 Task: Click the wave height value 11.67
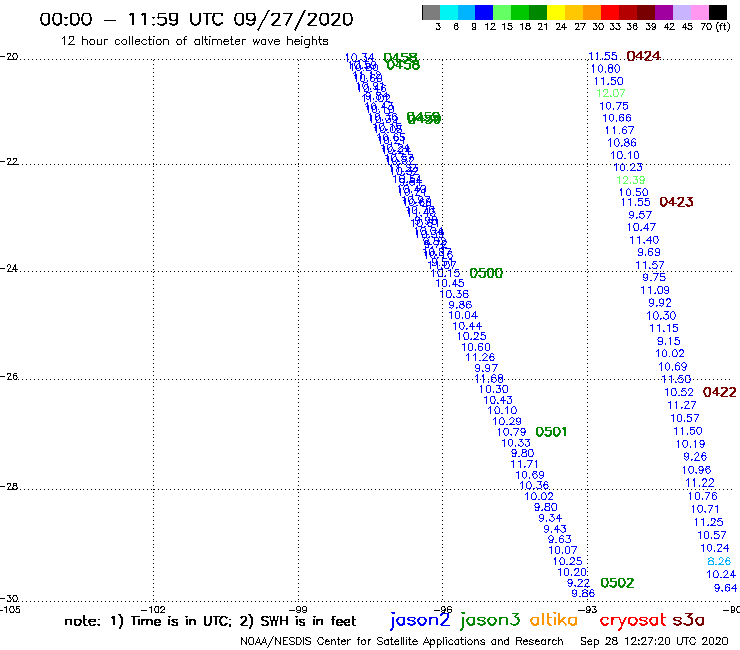pyautogui.click(x=620, y=130)
